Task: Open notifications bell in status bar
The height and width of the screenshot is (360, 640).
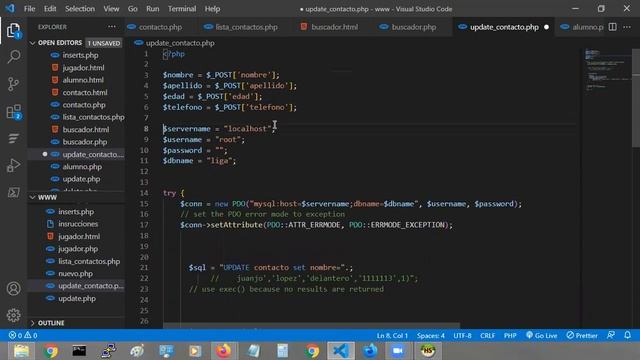Action: (x=627, y=335)
